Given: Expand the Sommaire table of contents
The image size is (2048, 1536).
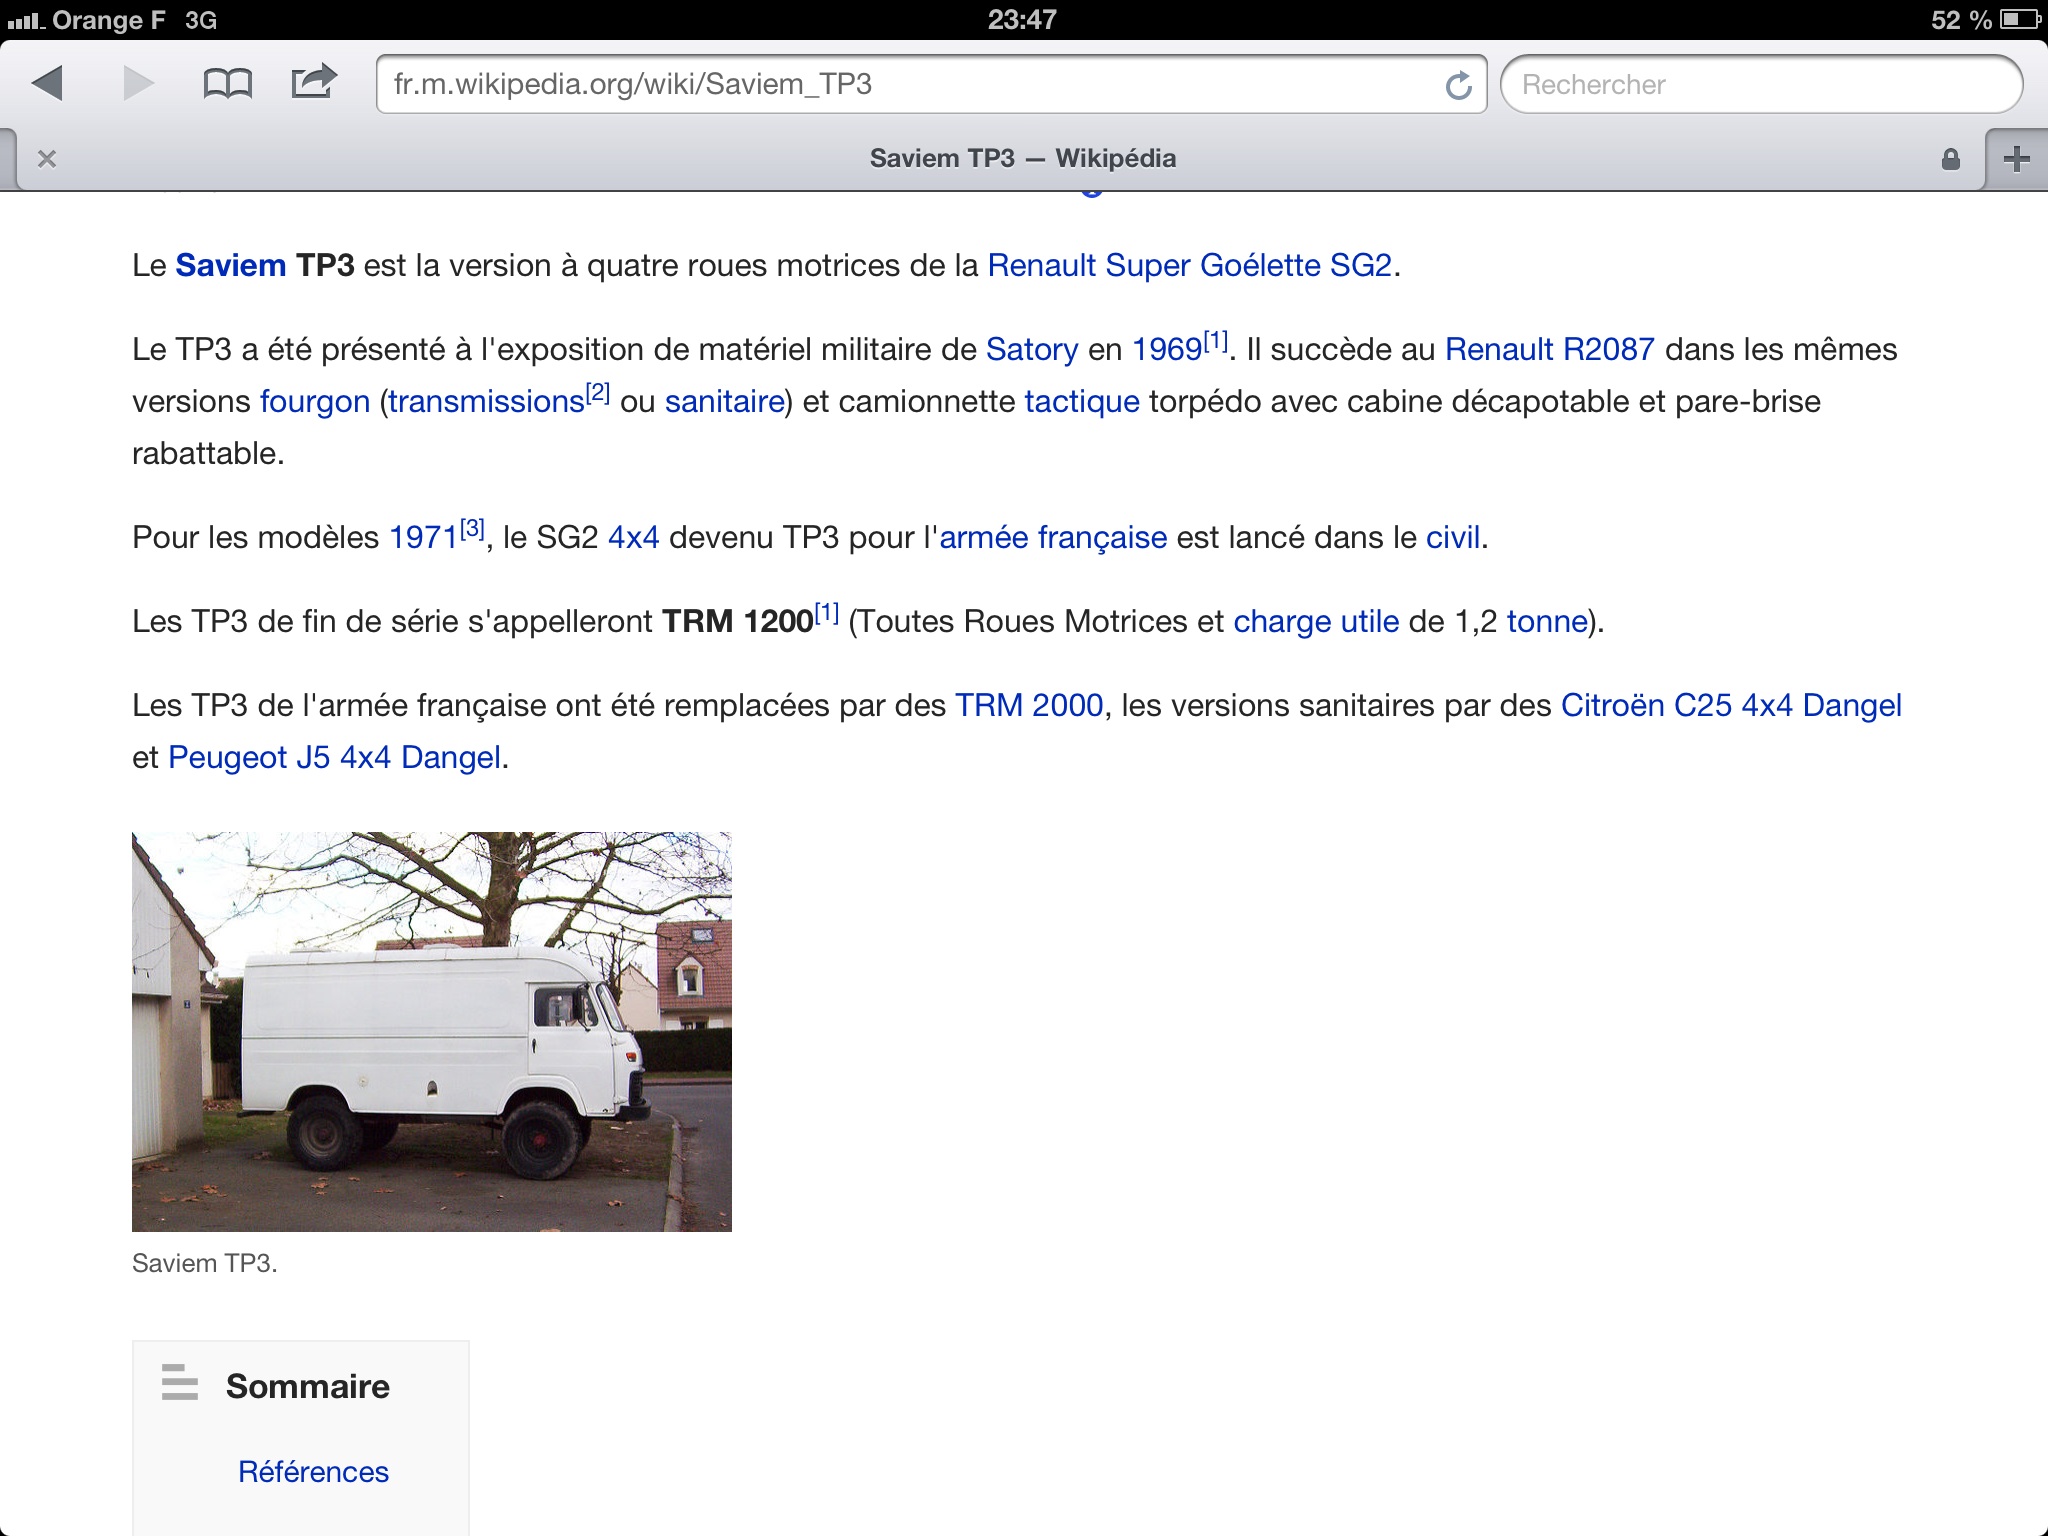Looking at the screenshot, I should (307, 1386).
